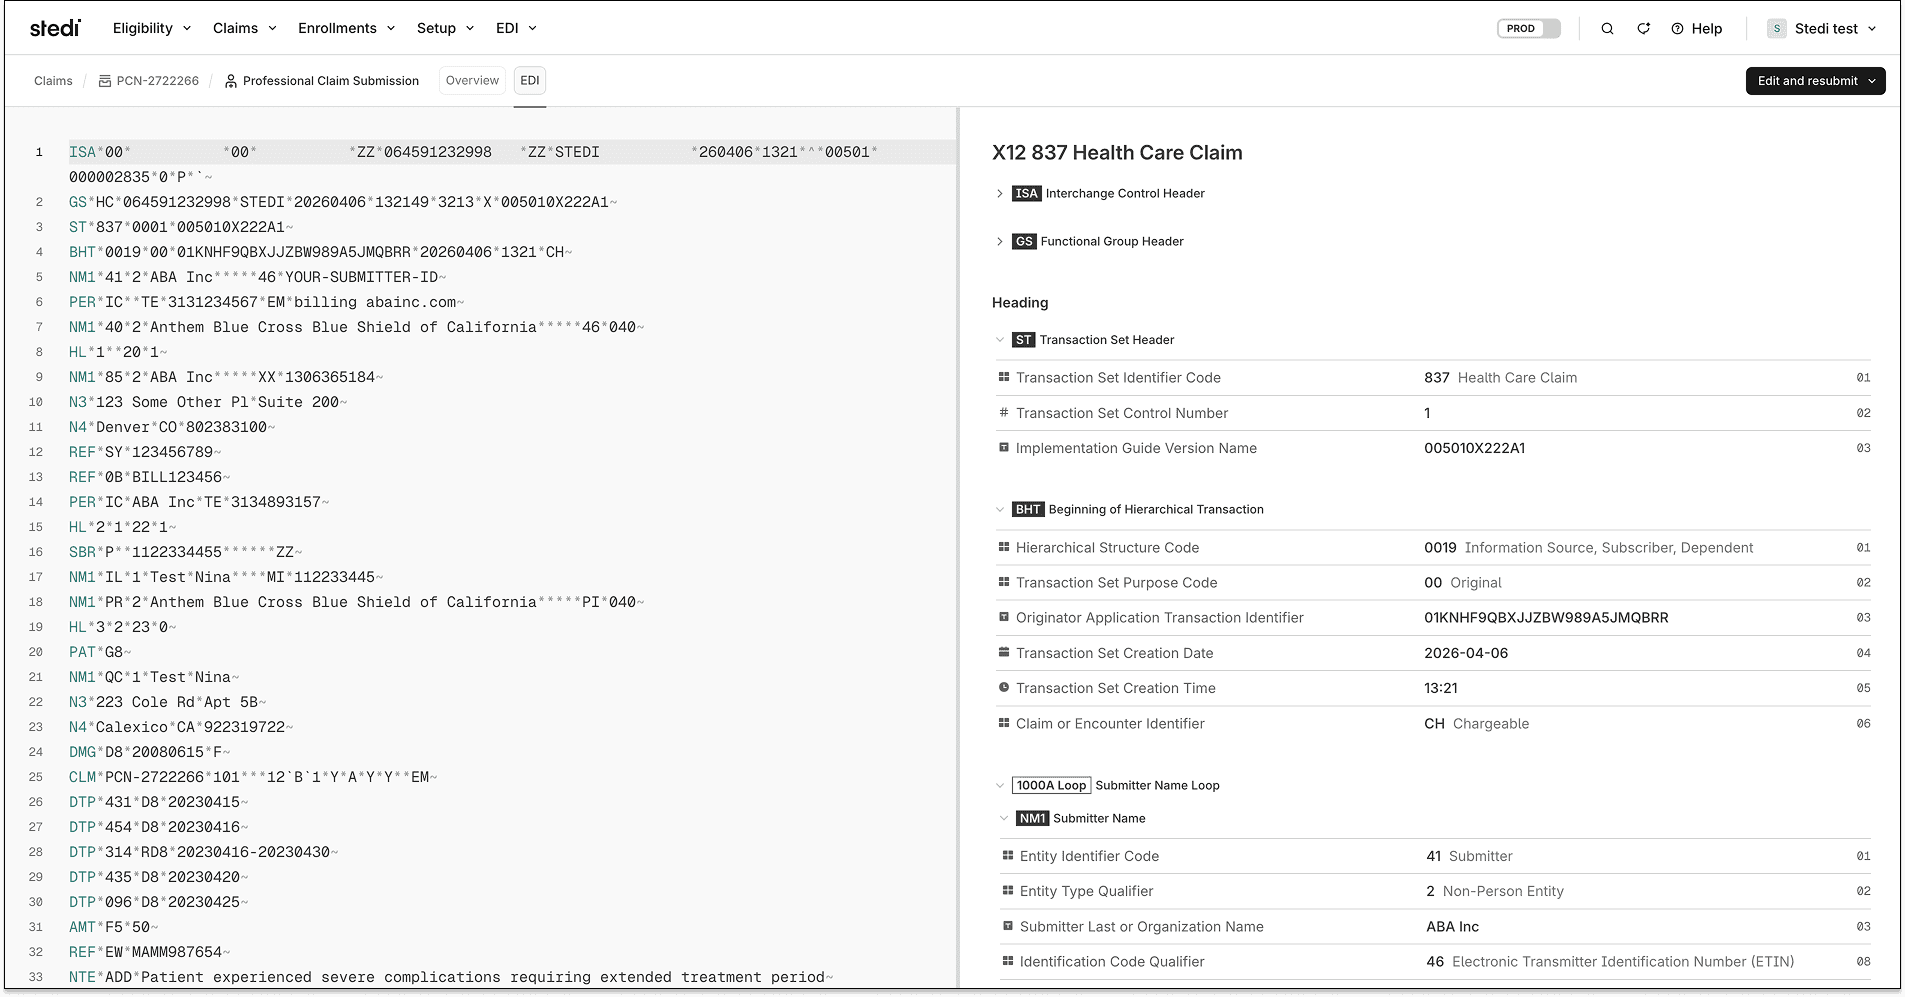Click the search magnifier icon
Screen dimensions: 1905x997
(1607, 29)
